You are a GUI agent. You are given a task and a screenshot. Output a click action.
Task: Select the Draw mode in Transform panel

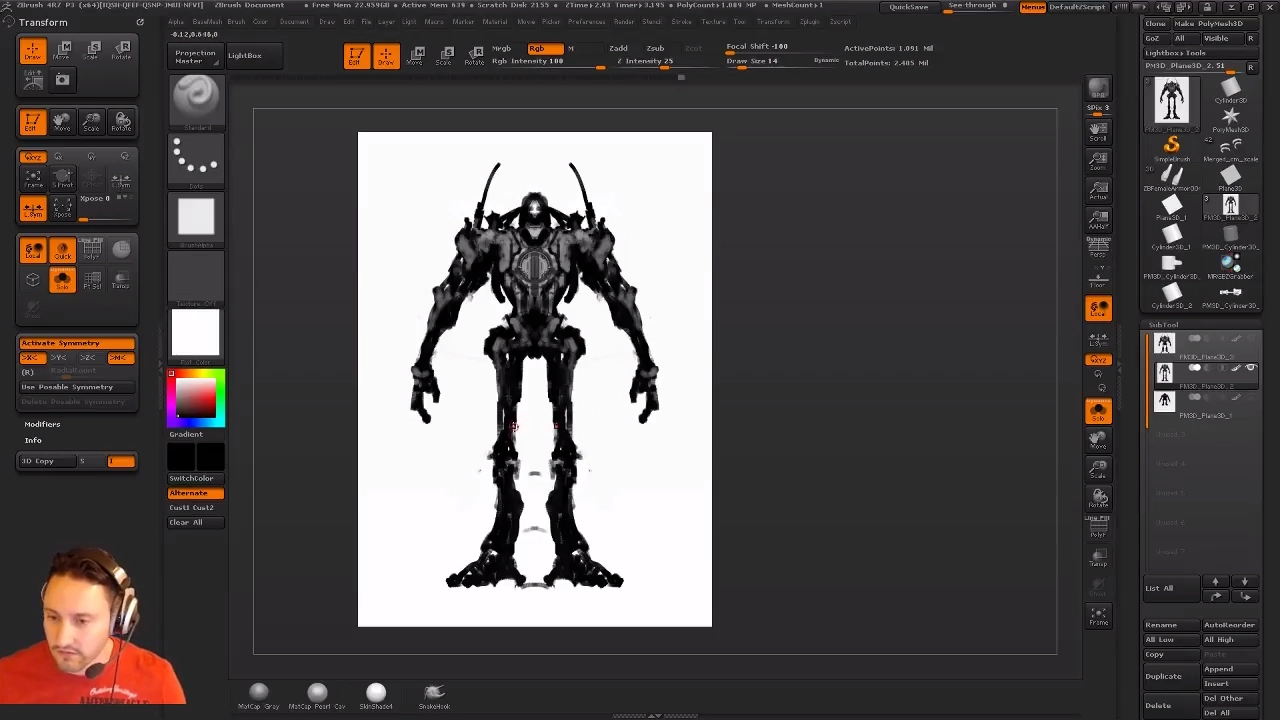pyautogui.click(x=32, y=50)
